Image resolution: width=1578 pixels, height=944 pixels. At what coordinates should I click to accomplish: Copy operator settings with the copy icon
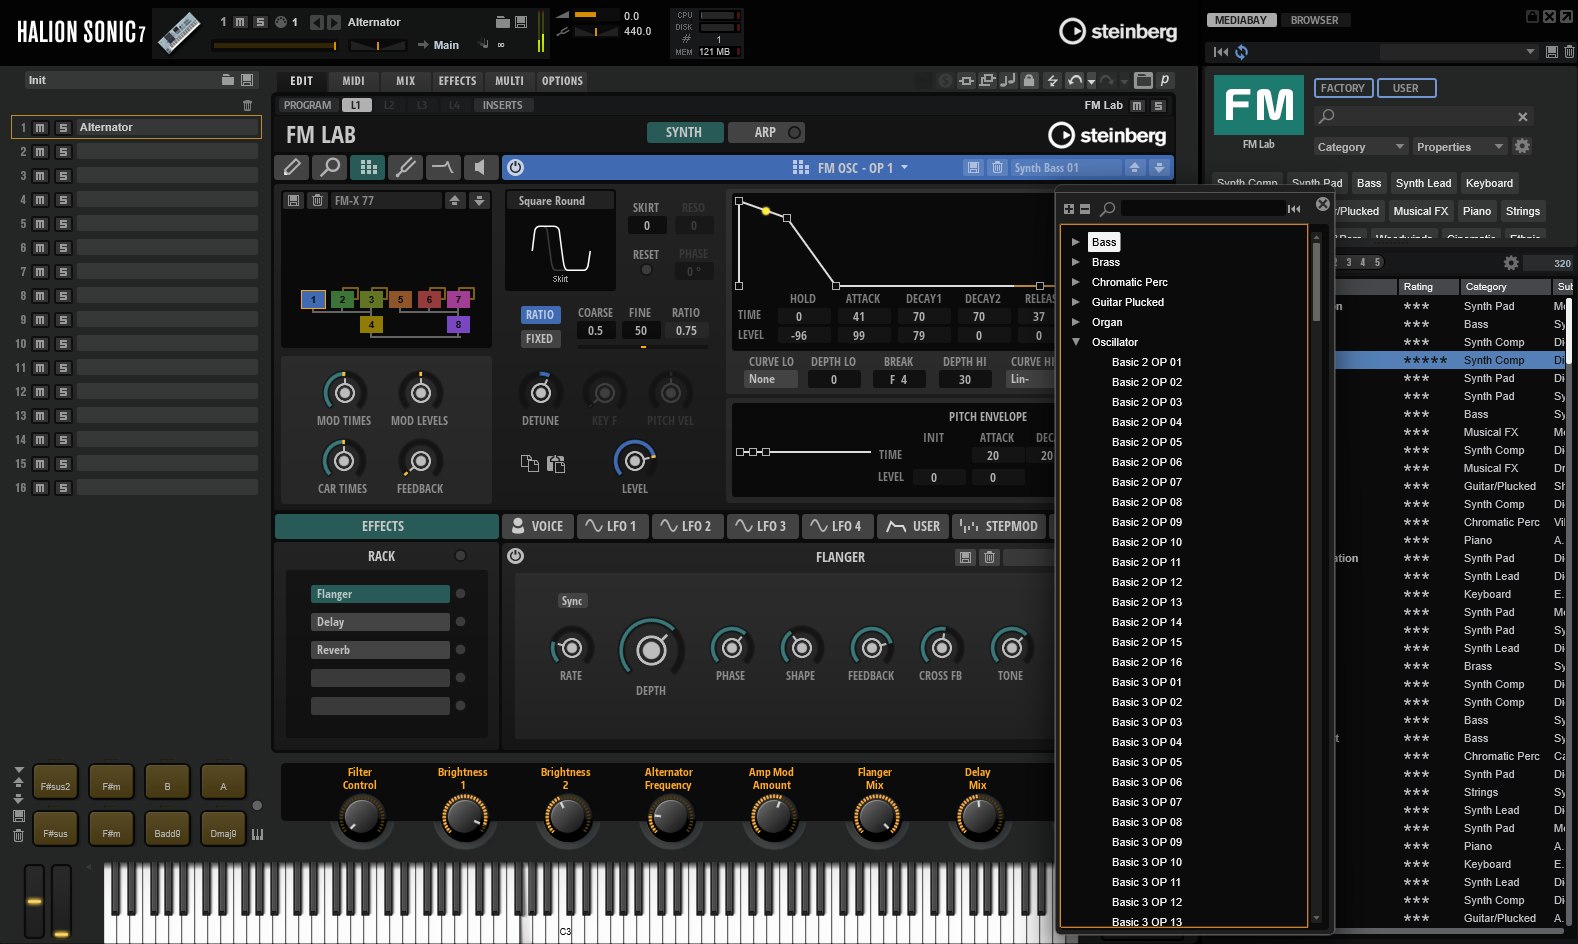[x=530, y=463]
